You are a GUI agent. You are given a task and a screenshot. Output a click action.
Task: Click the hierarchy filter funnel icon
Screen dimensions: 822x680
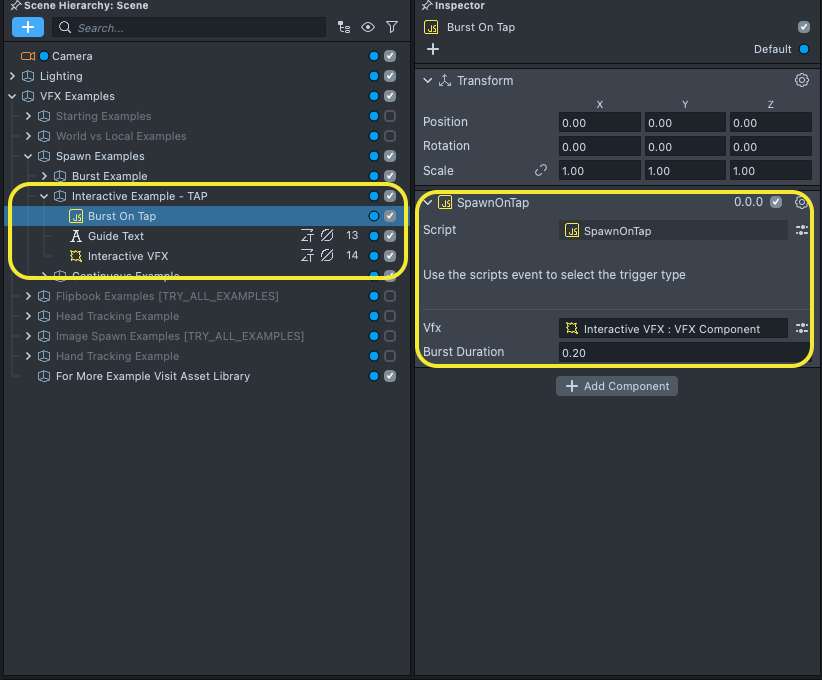coord(392,27)
